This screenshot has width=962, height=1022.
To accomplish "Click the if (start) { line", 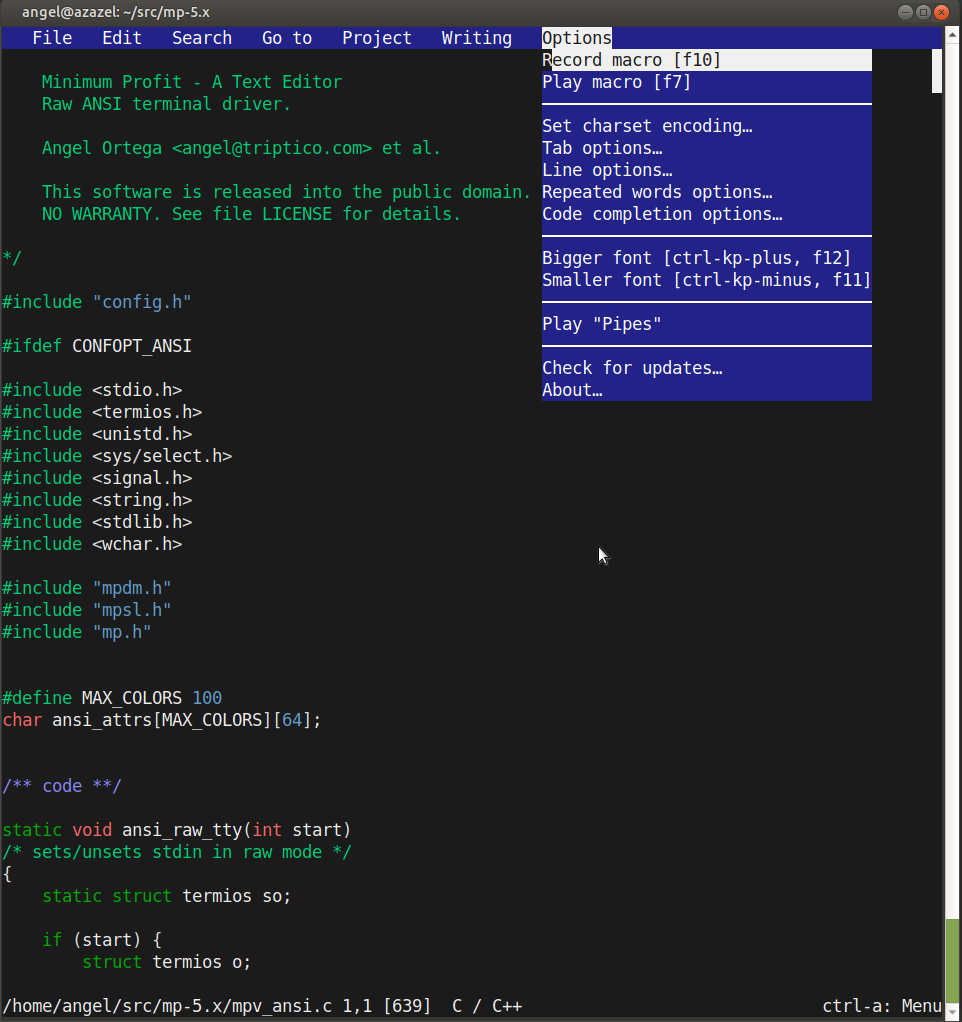I will click(102, 941).
